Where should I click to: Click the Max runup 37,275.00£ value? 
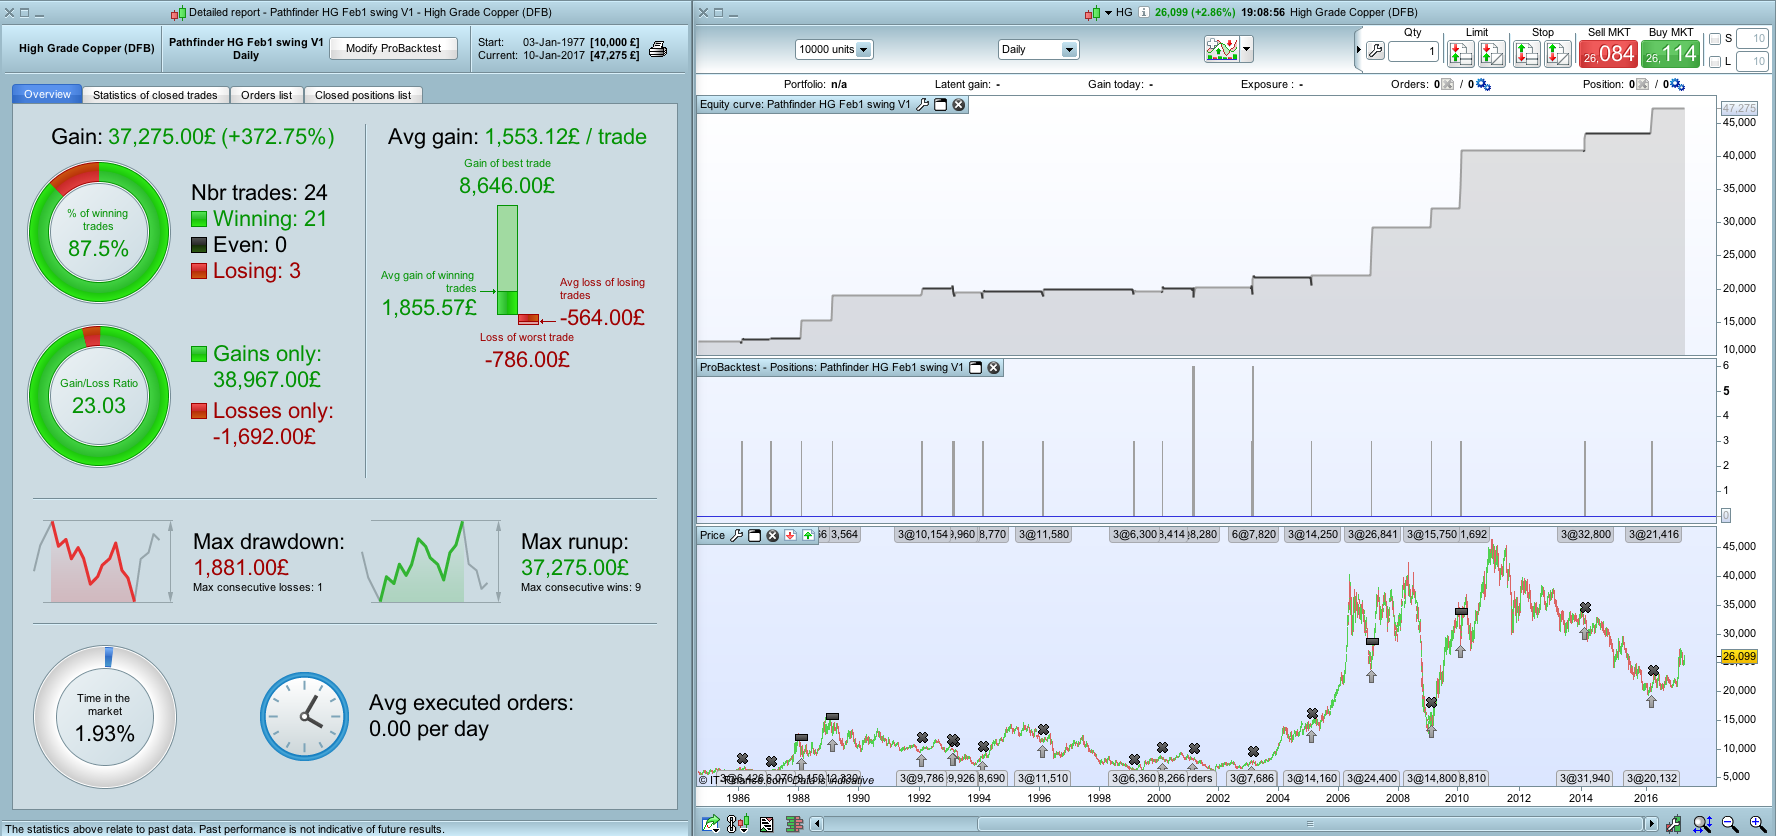click(575, 568)
